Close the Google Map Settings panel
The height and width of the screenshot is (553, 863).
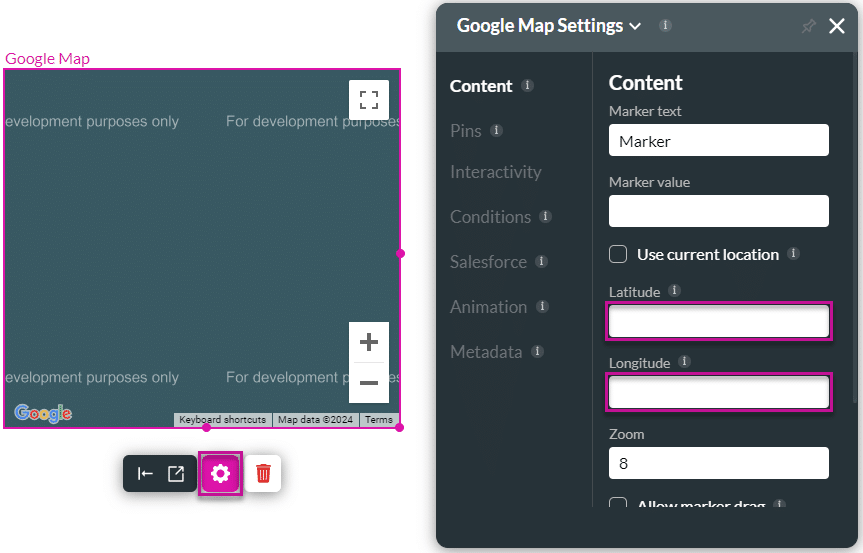point(837,27)
